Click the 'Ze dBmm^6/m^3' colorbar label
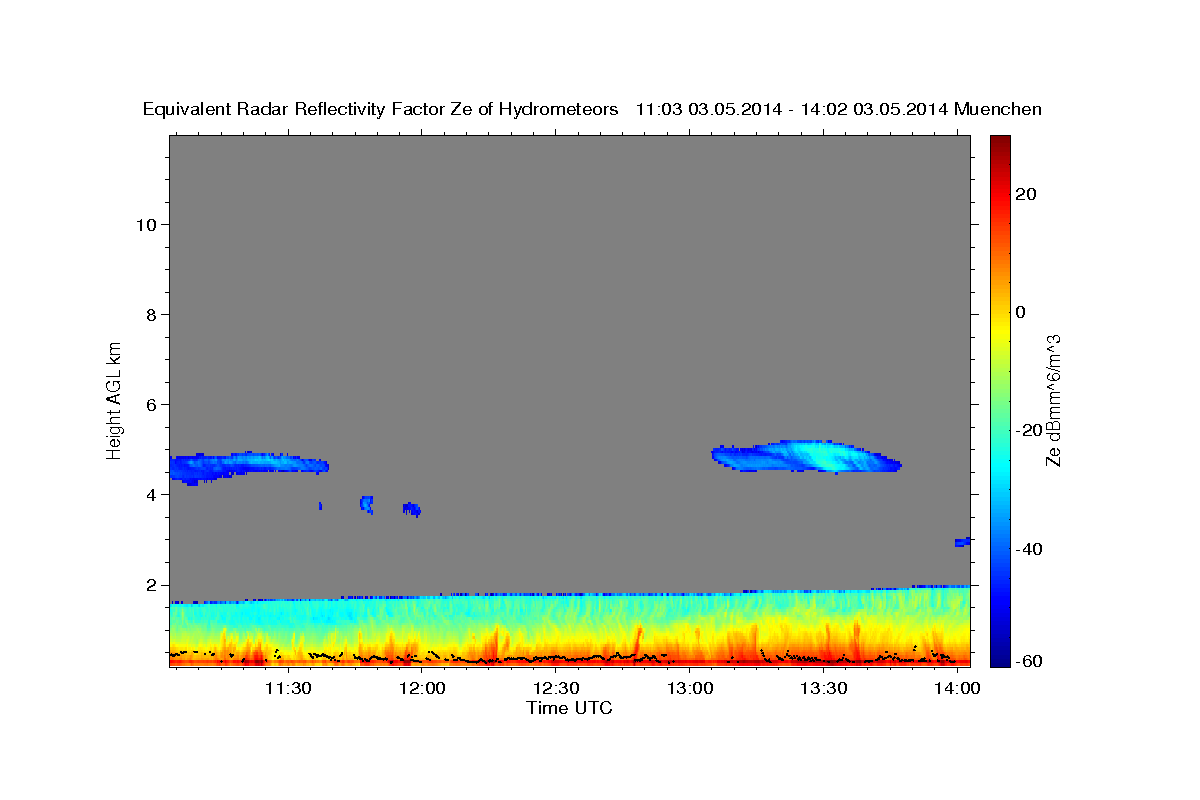The height and width of the screenshot is (800, 1200). coord(1053,400)
